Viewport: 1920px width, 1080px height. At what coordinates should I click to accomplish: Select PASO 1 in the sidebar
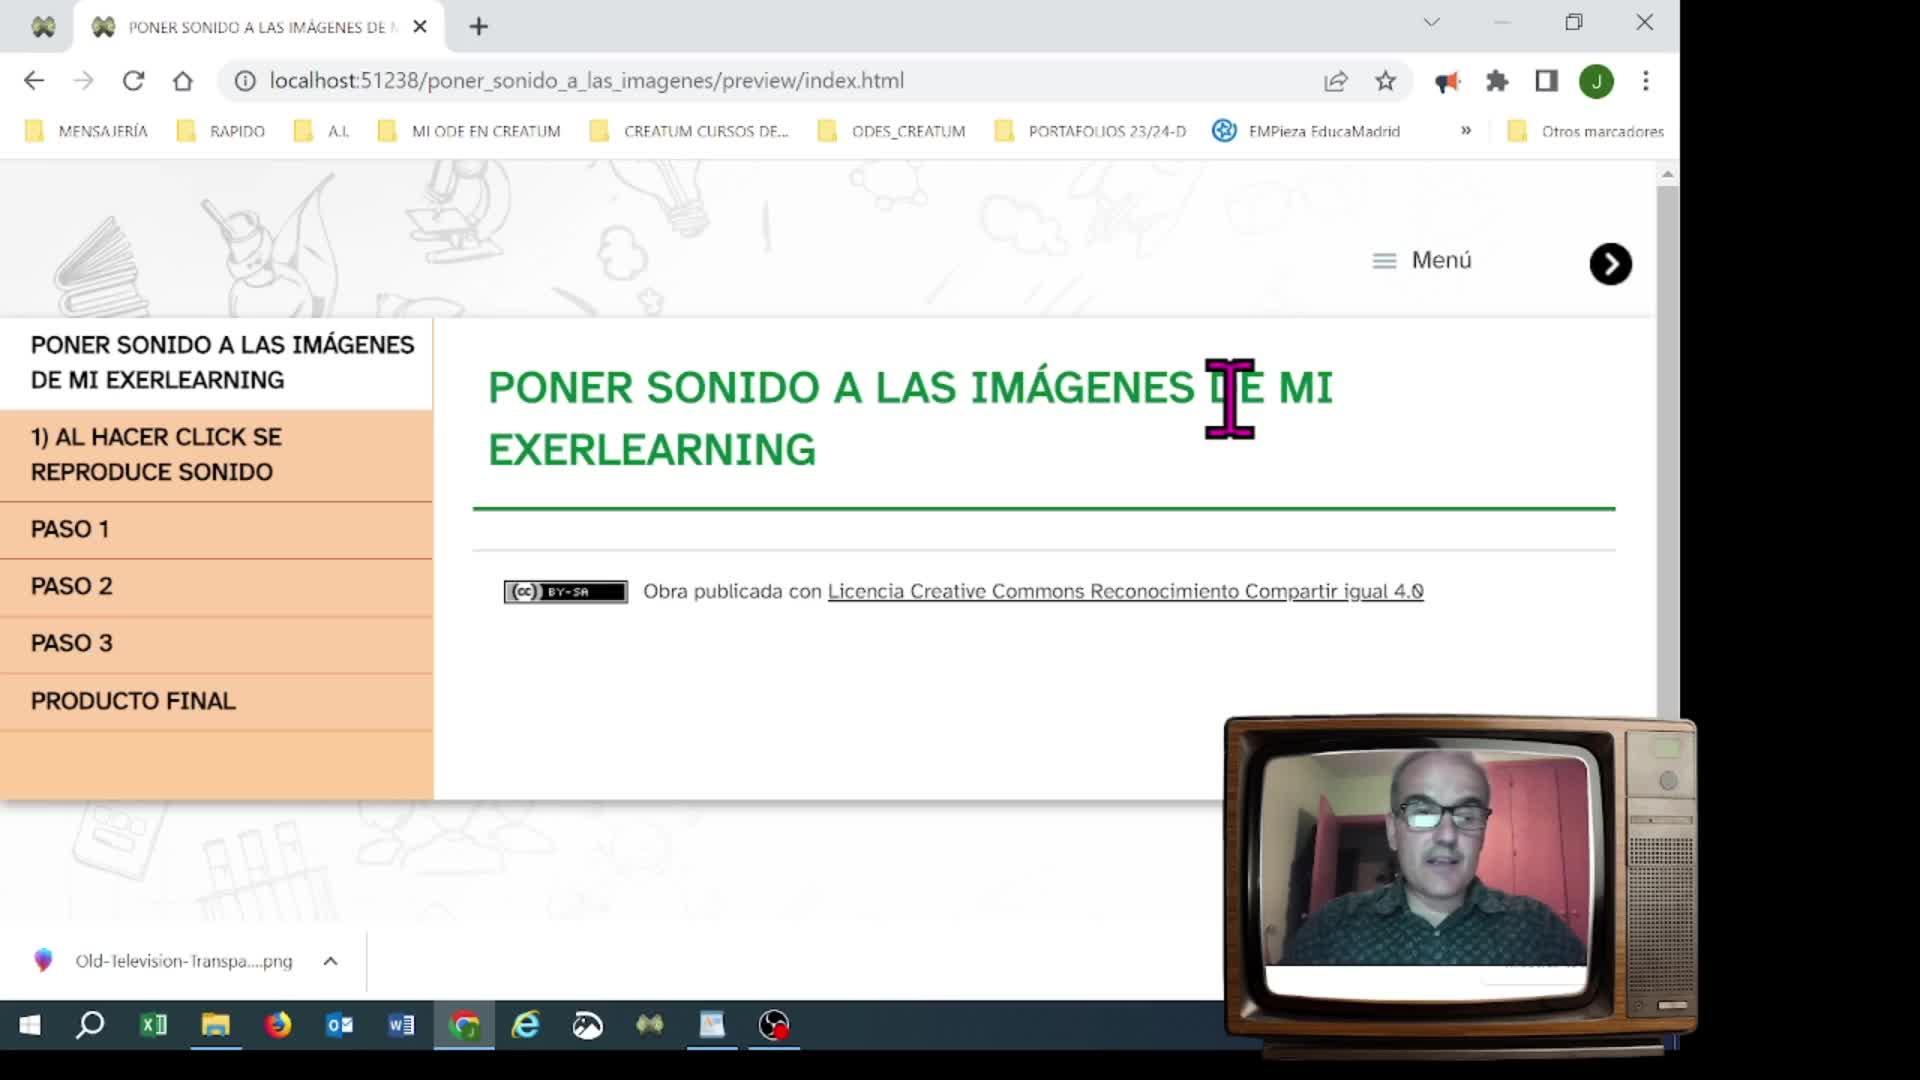click(70, 529)
